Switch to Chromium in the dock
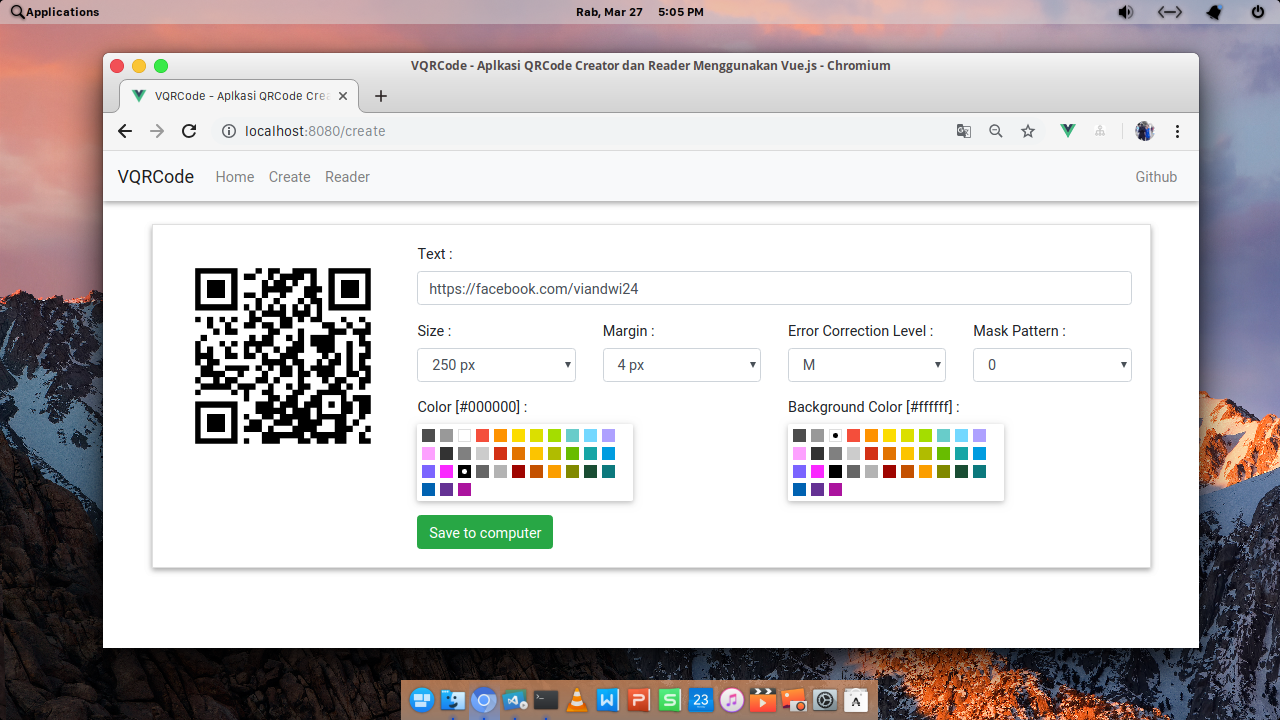The image size is (1280, 720). [484, 700]
